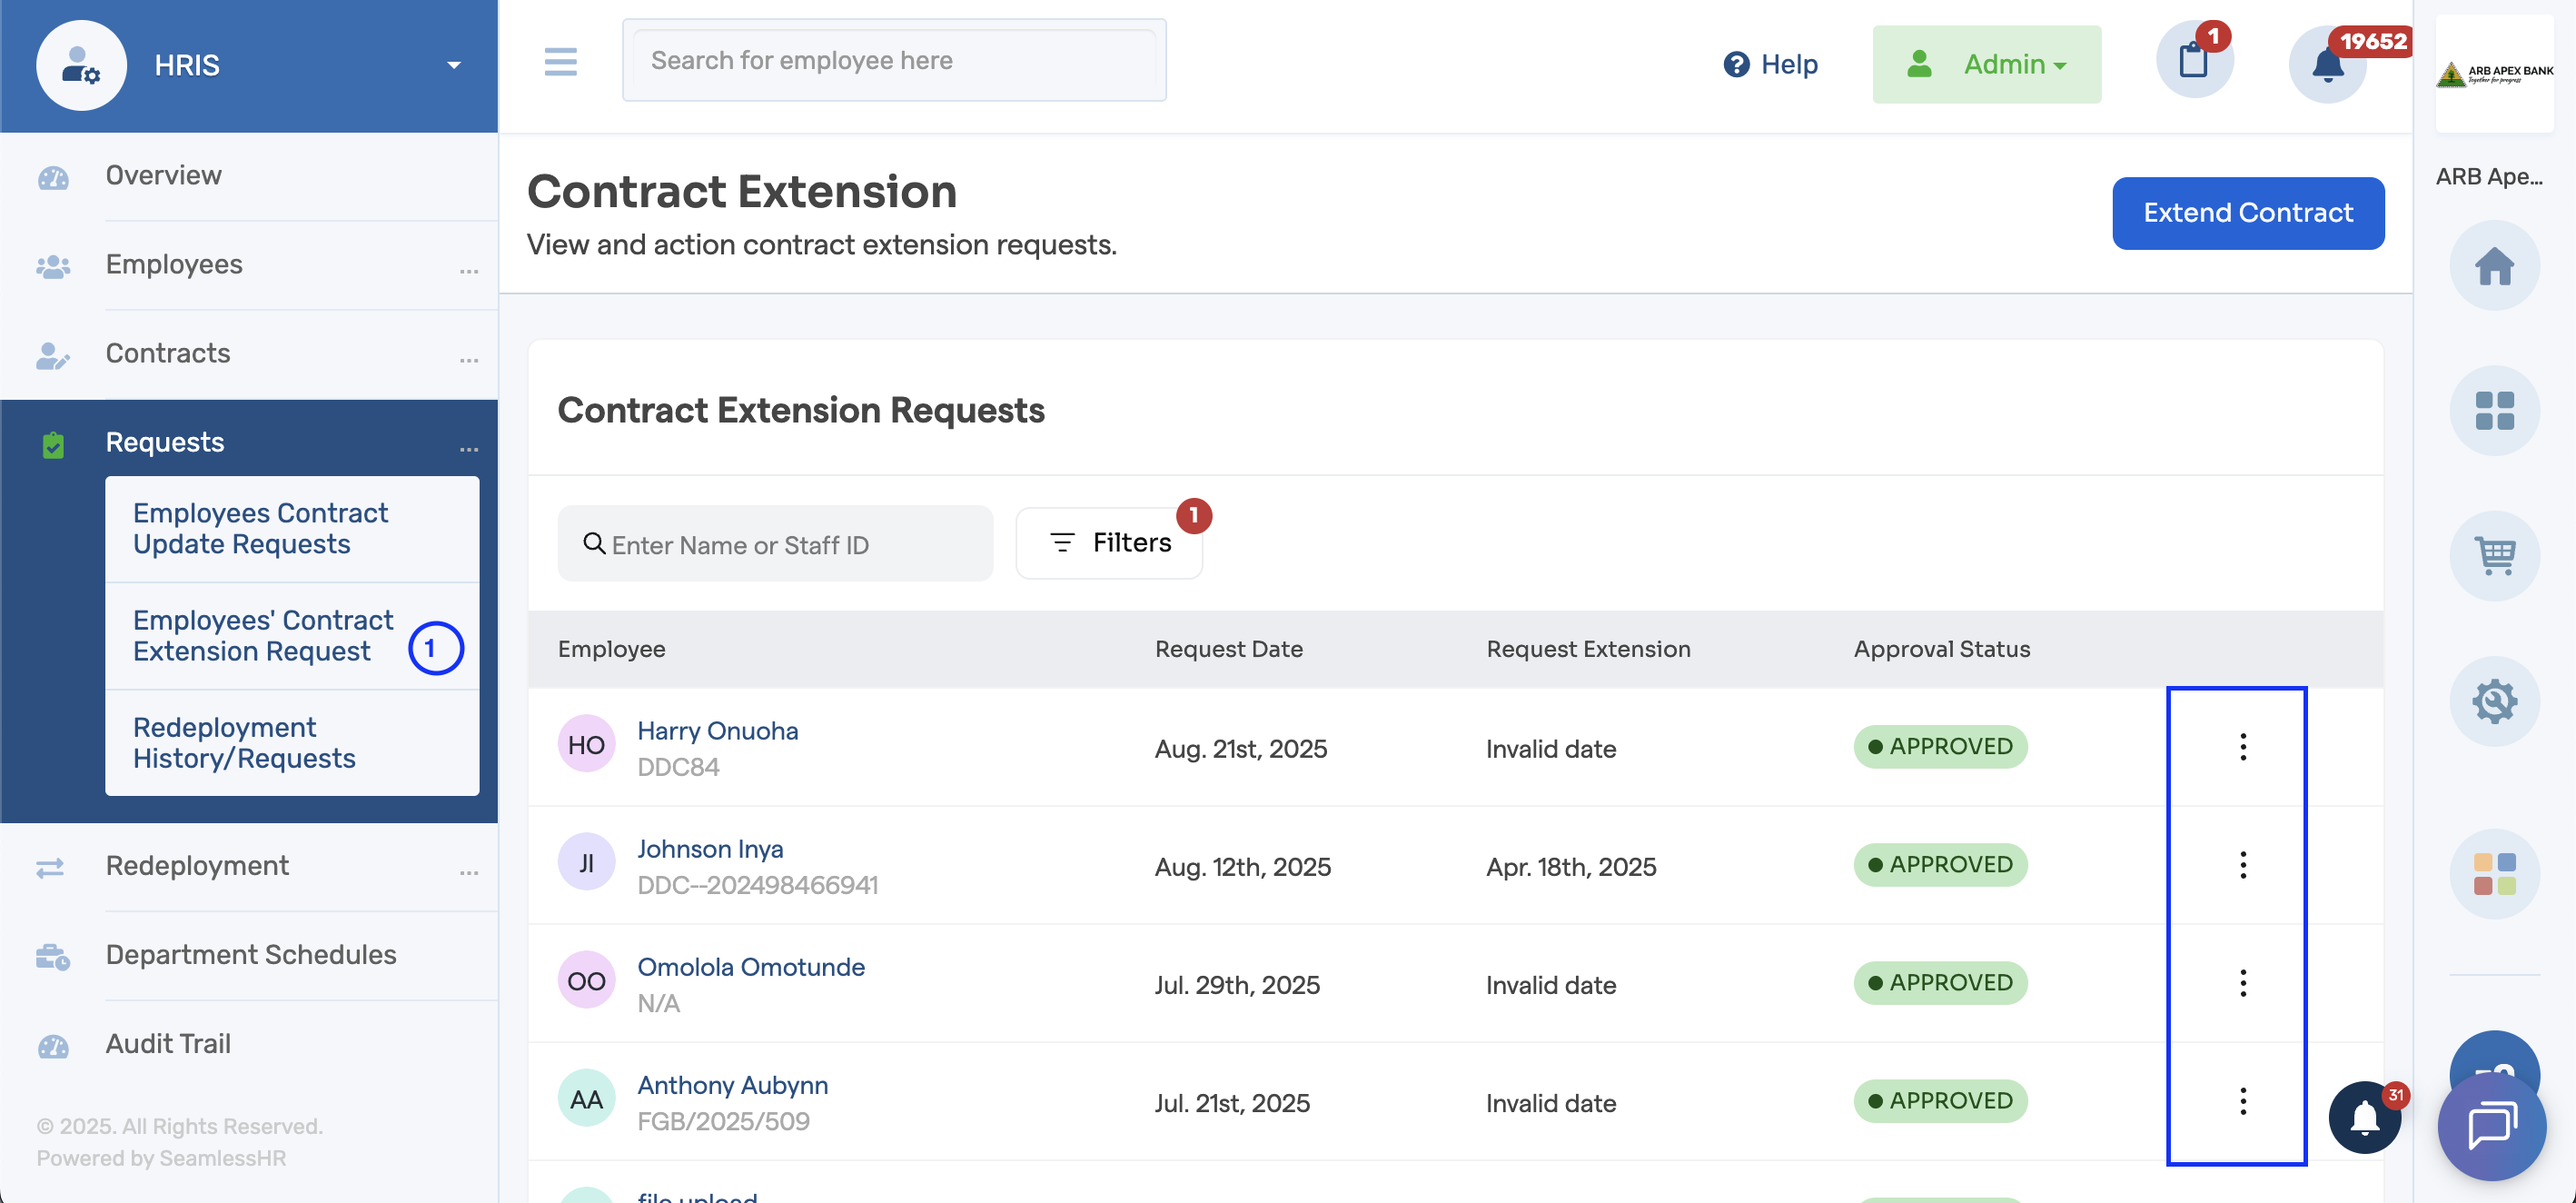This screenshot has height=1203, width=2576.
Task: Open the actions menu for Anthony Aubynn
Action: 2242,1101
